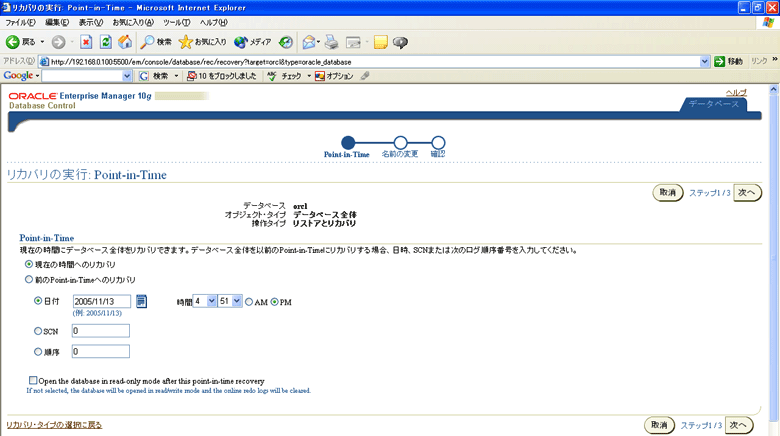Click the second wizard step circle

400,142
